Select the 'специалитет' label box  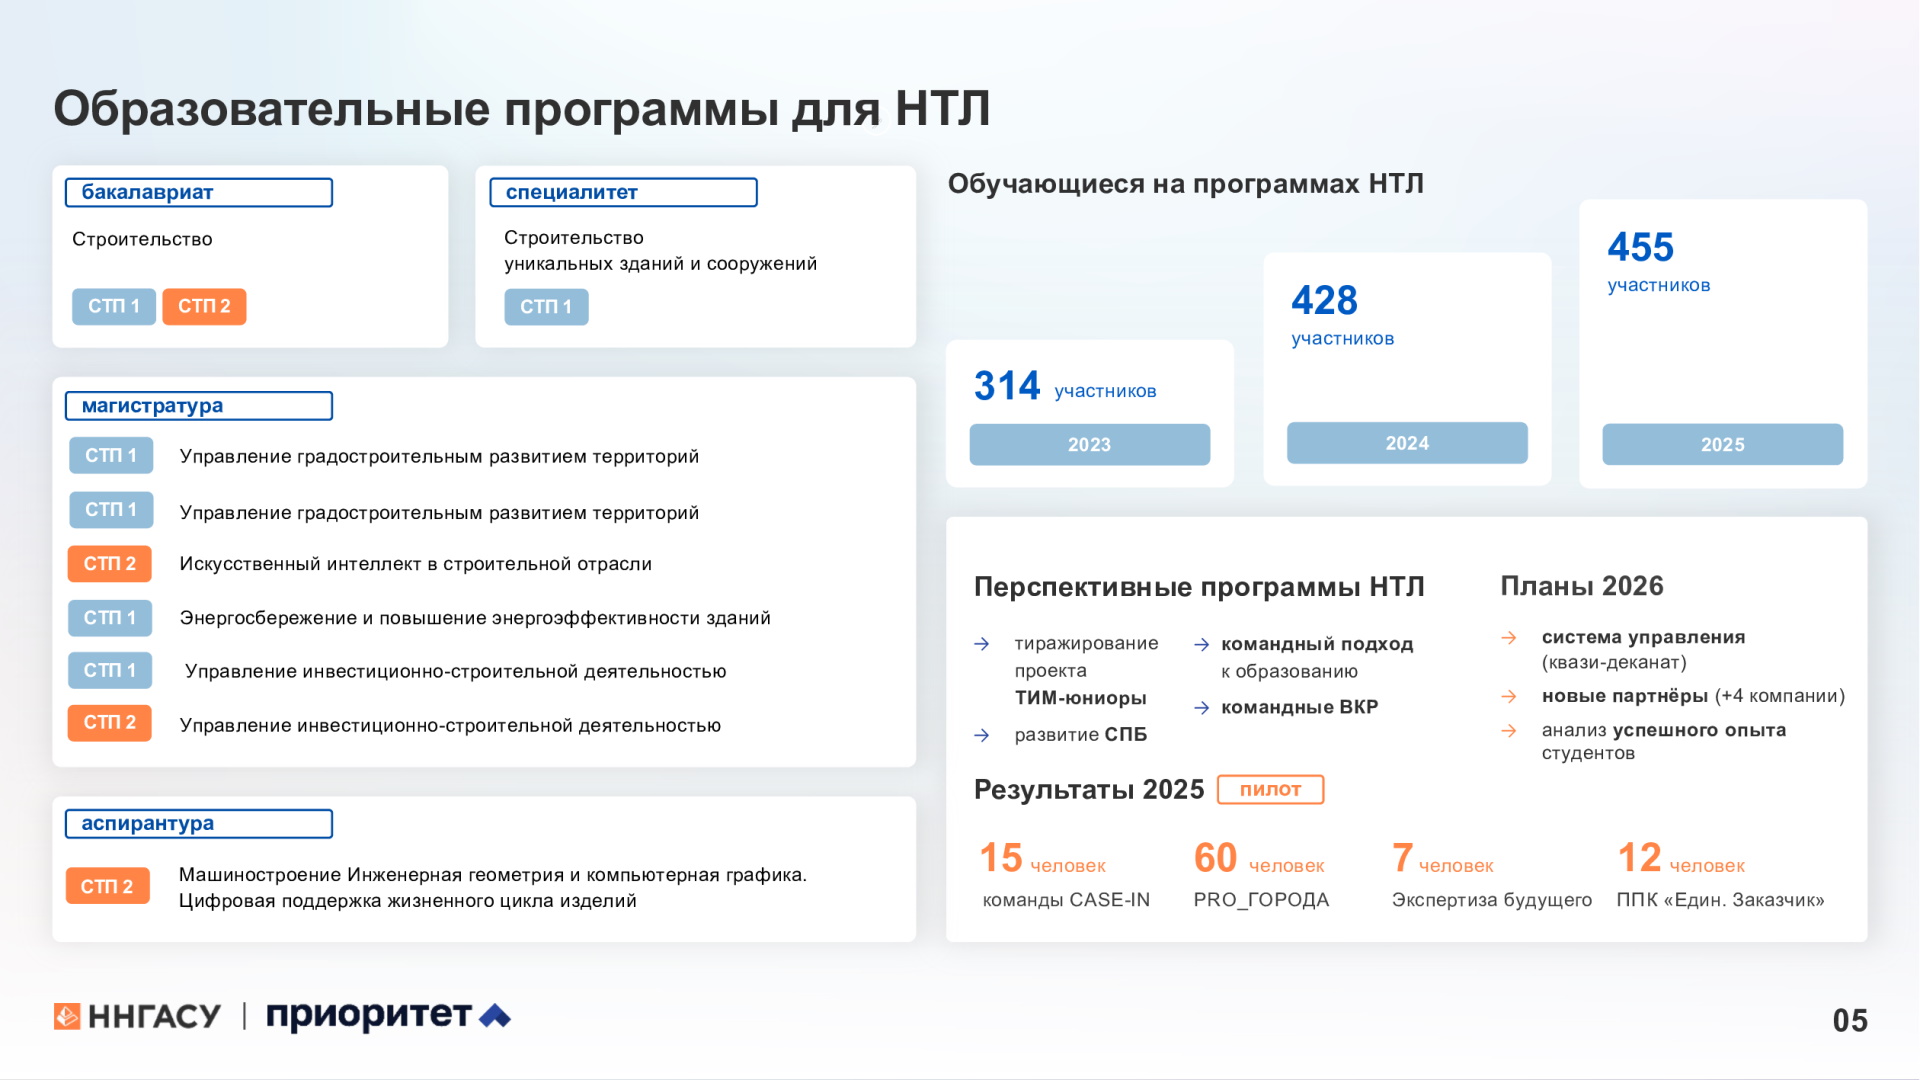click(622, 192)
